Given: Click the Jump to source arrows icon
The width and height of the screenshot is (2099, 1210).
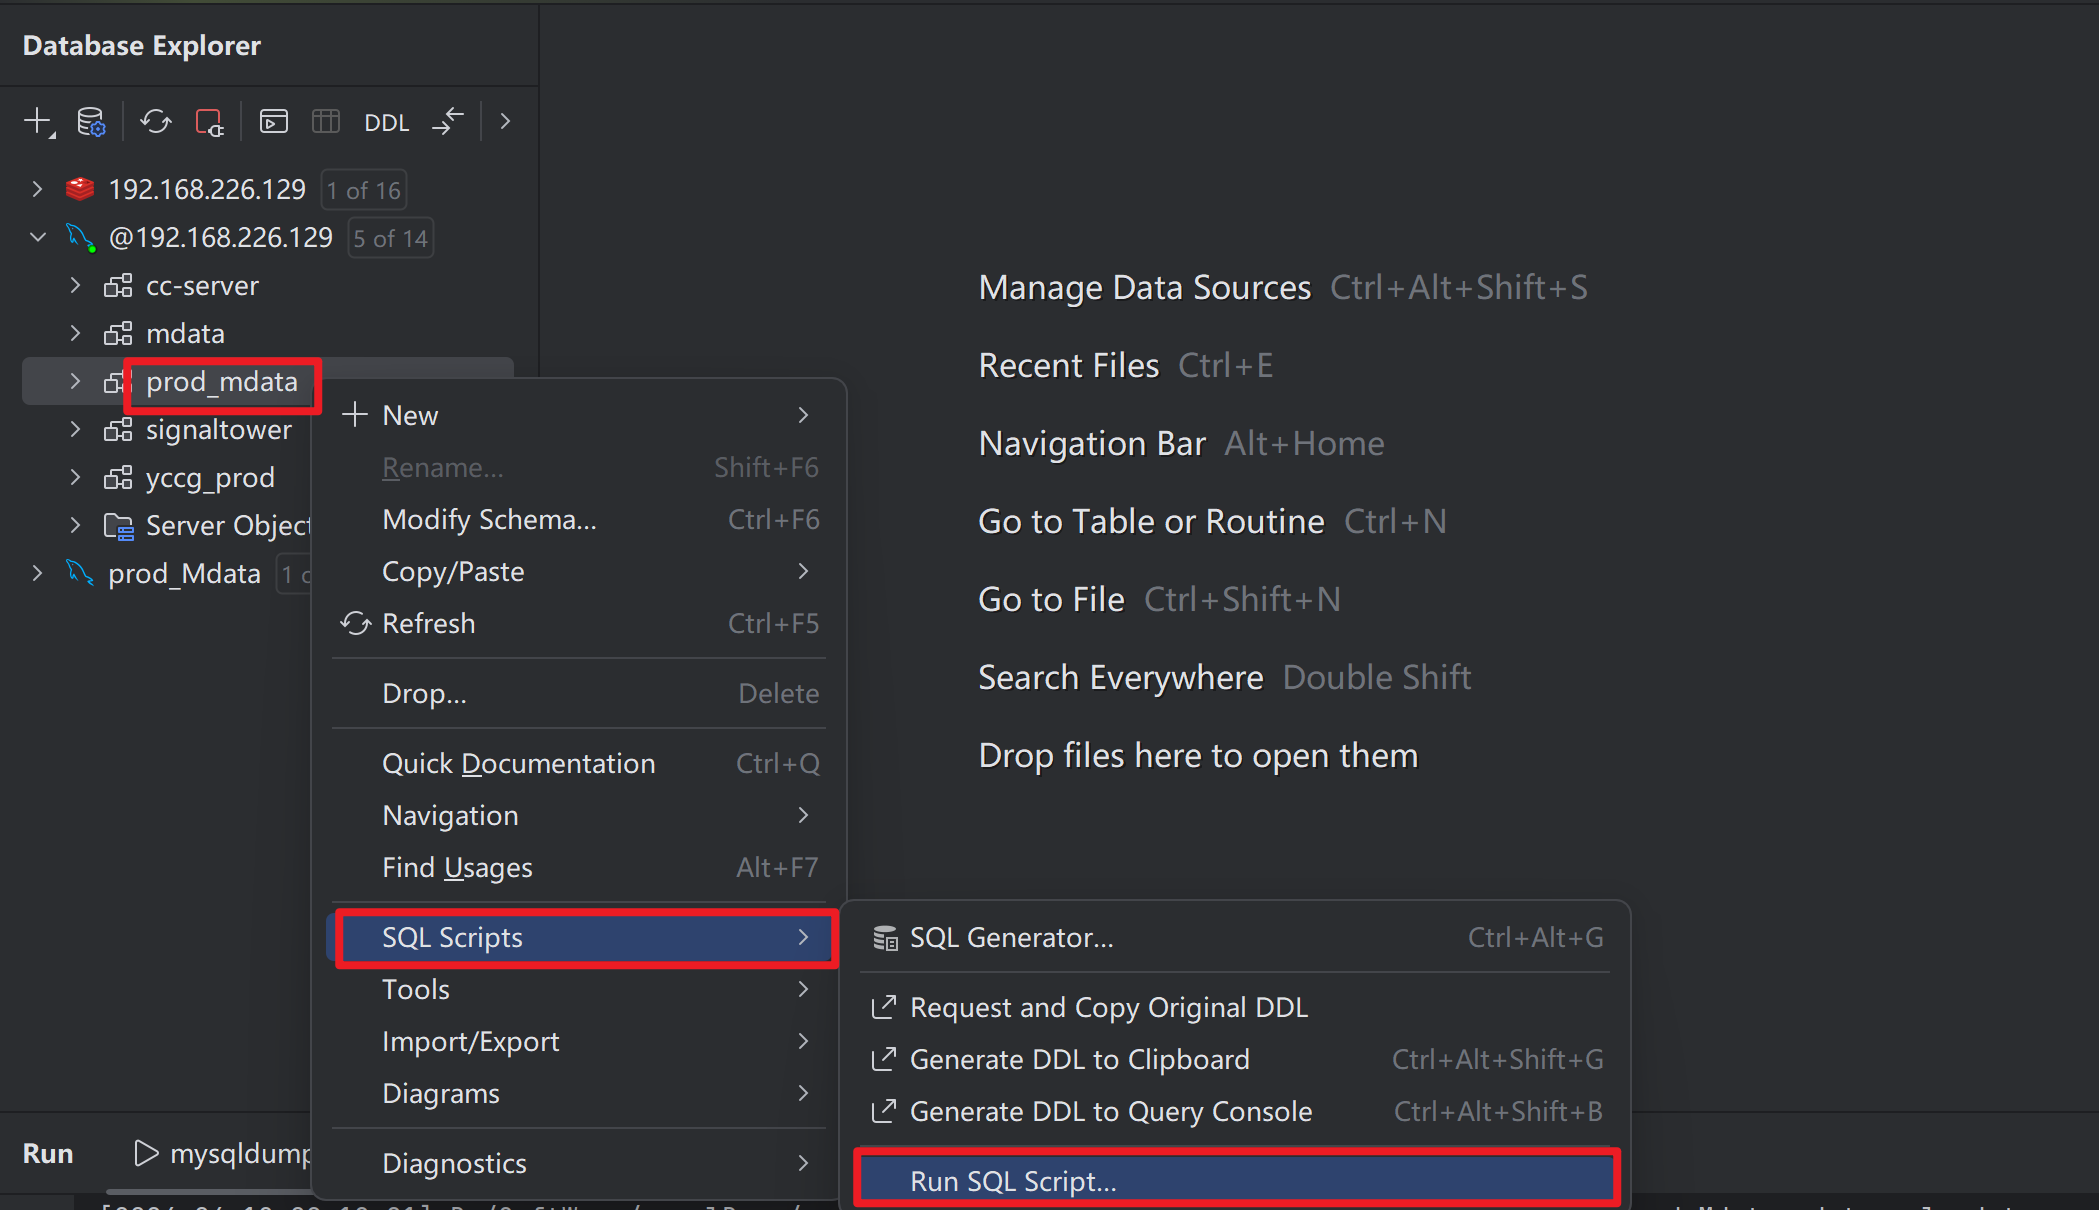Looking at the screenshot, I should [x=448, y=122].
